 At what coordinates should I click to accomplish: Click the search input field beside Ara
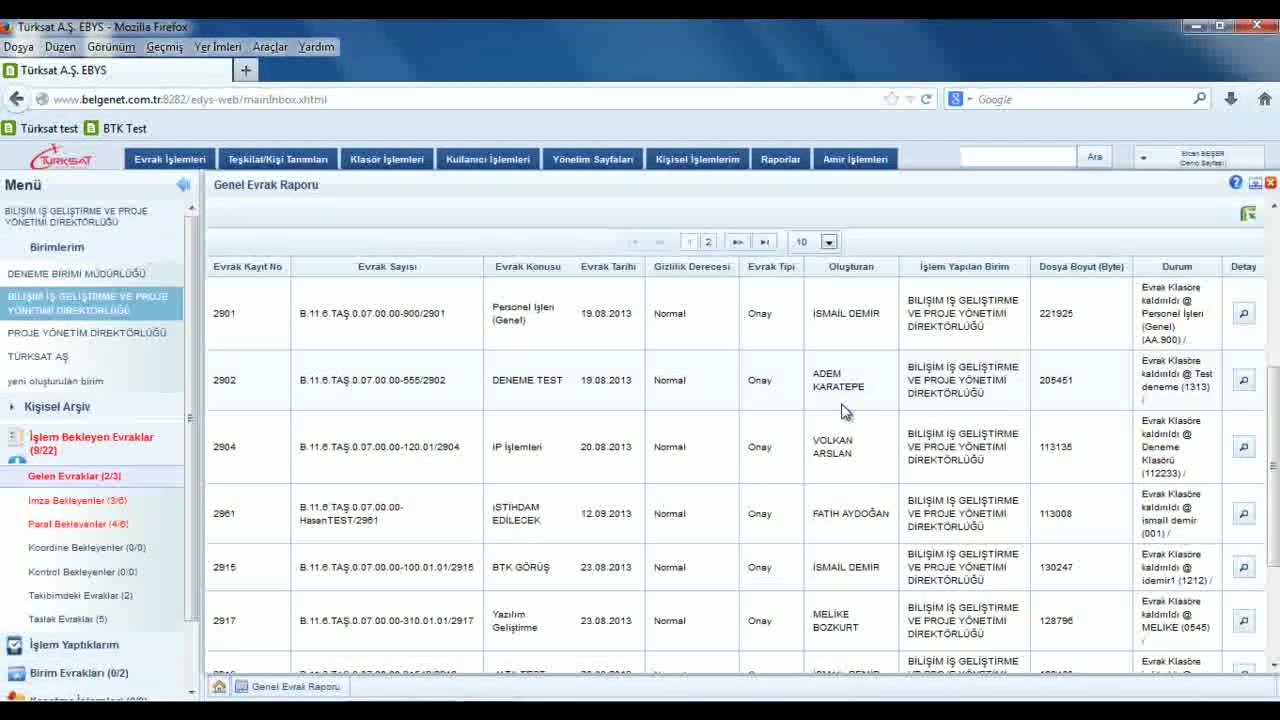pos(1017,157)
